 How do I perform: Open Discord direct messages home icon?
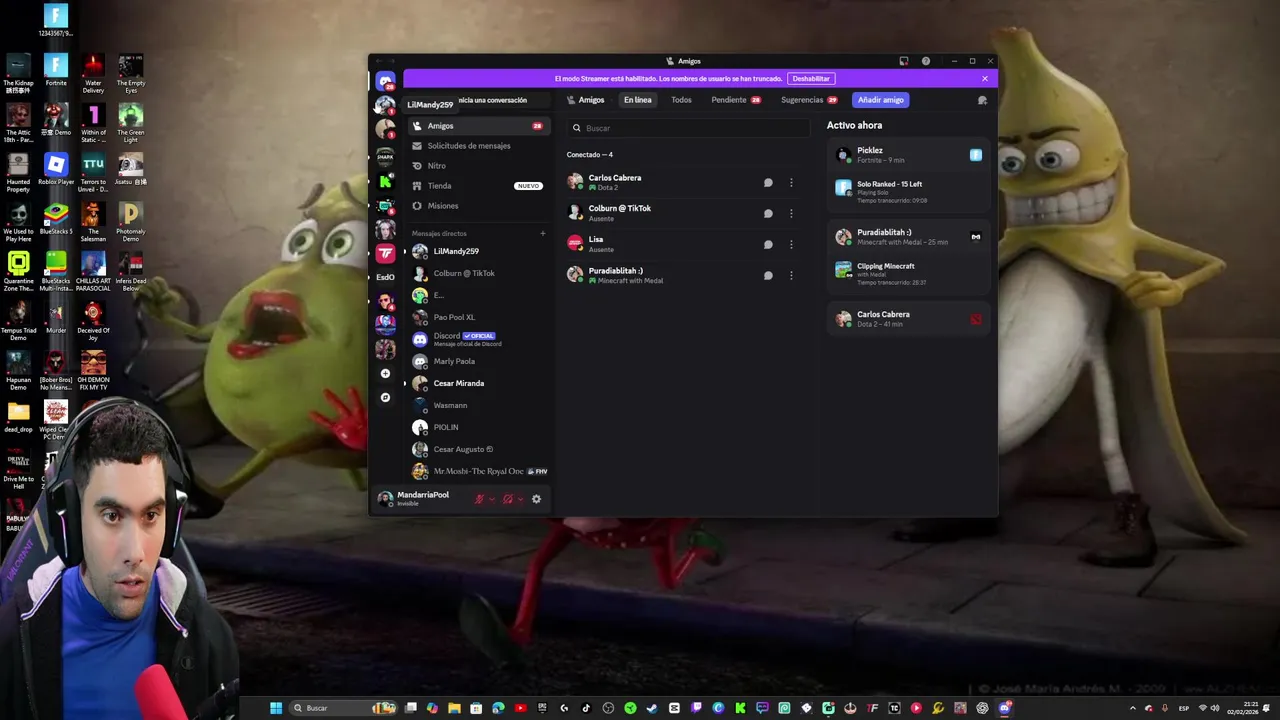[x=385, y=81]
